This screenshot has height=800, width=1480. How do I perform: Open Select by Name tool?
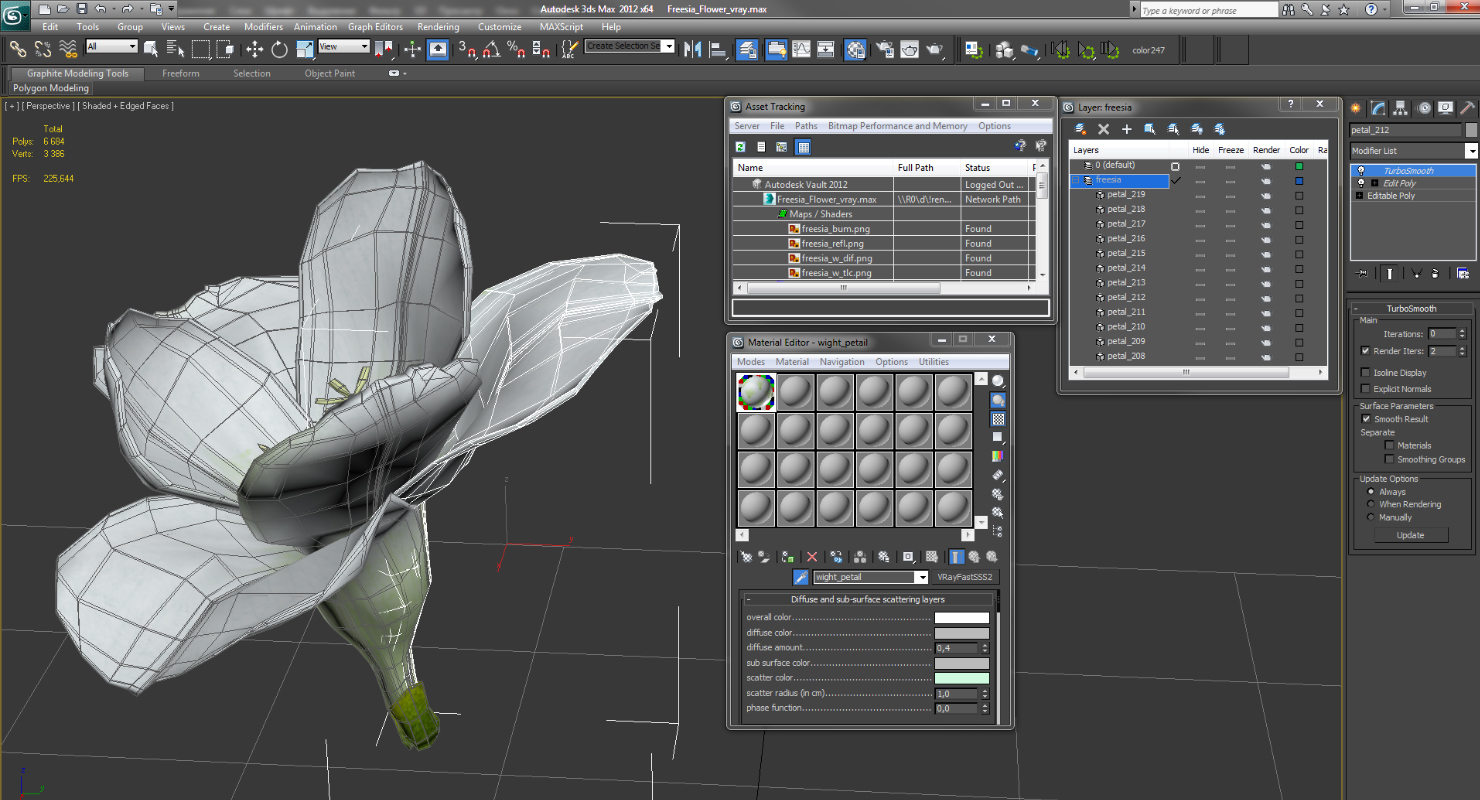(x=177, y=48)
